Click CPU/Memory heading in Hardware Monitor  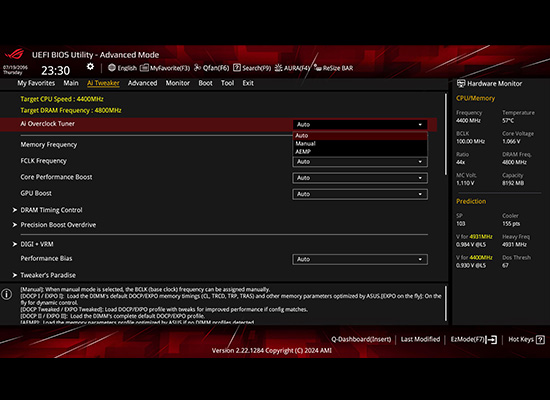tap(475, 98)
